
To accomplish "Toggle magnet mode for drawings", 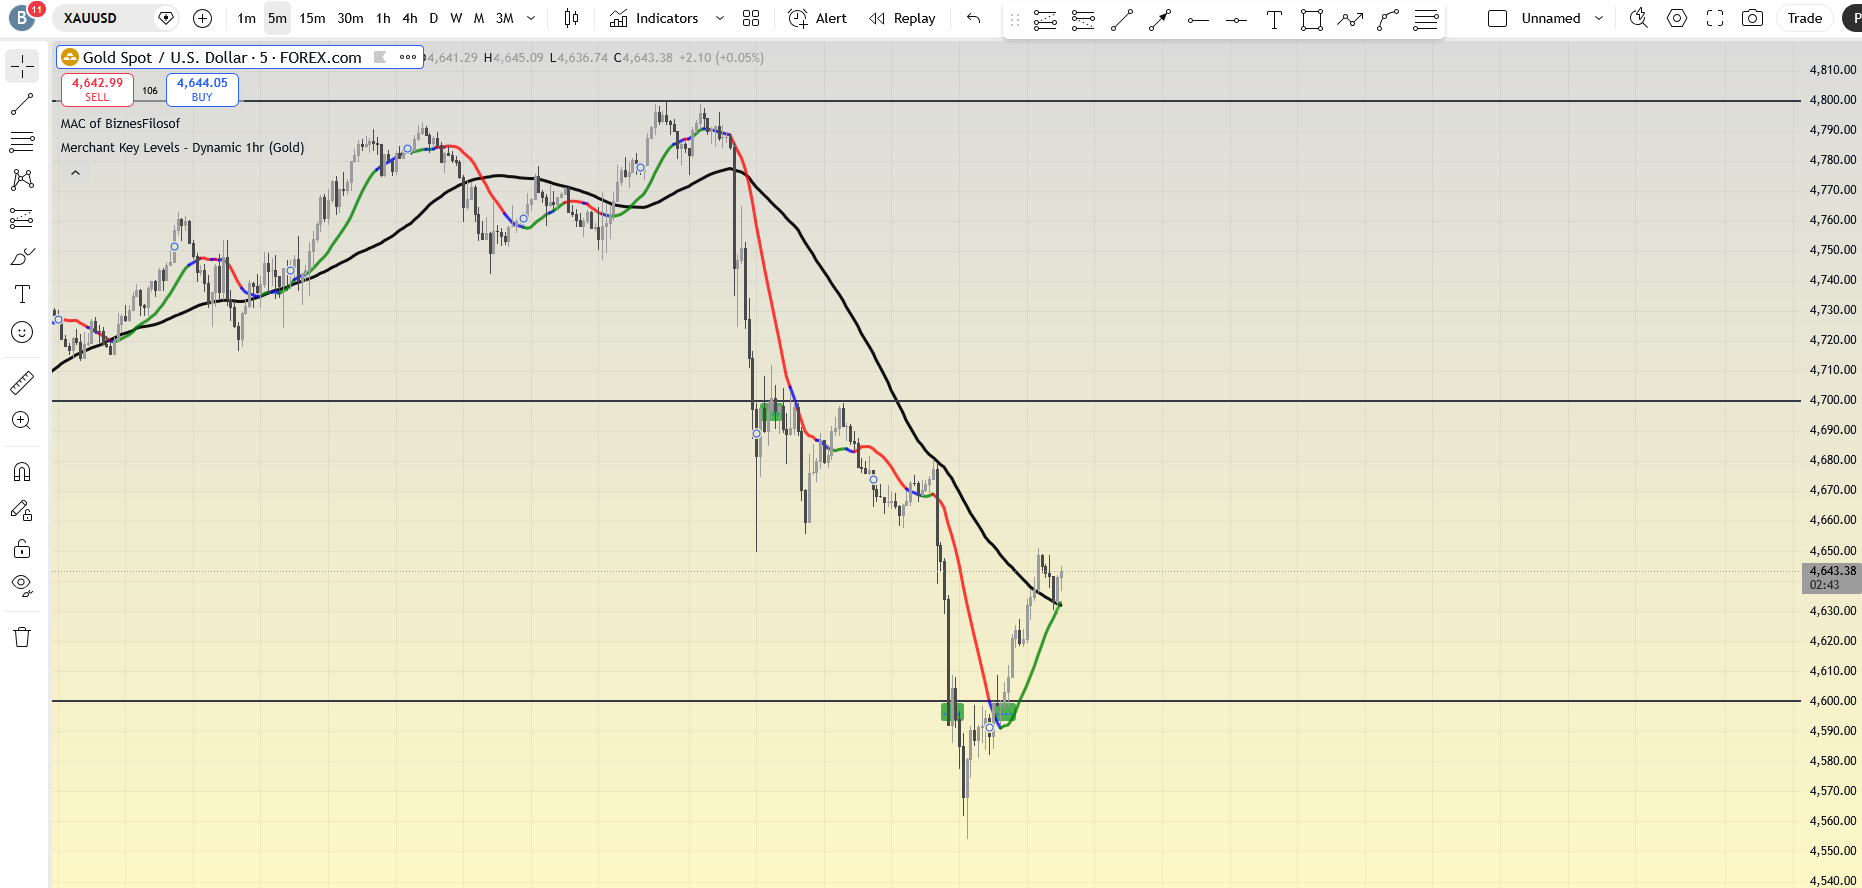I will 22,472.
